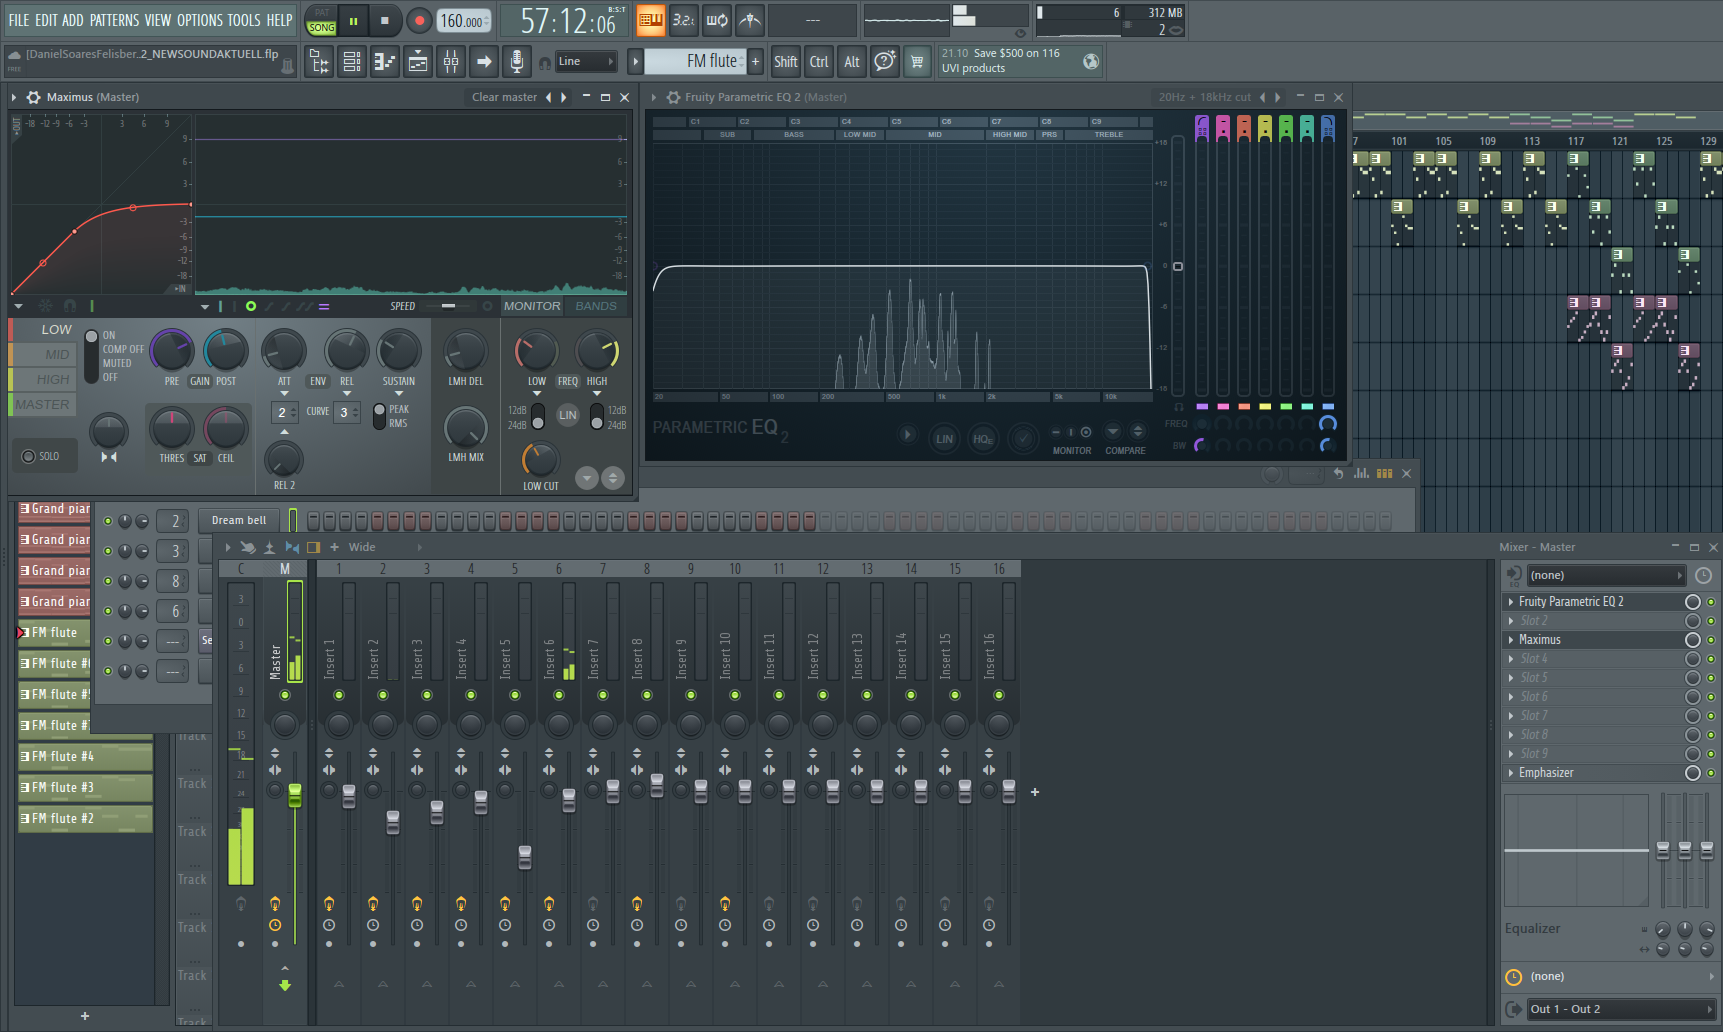Pause playback with the pause button

[x=353, y=20]
